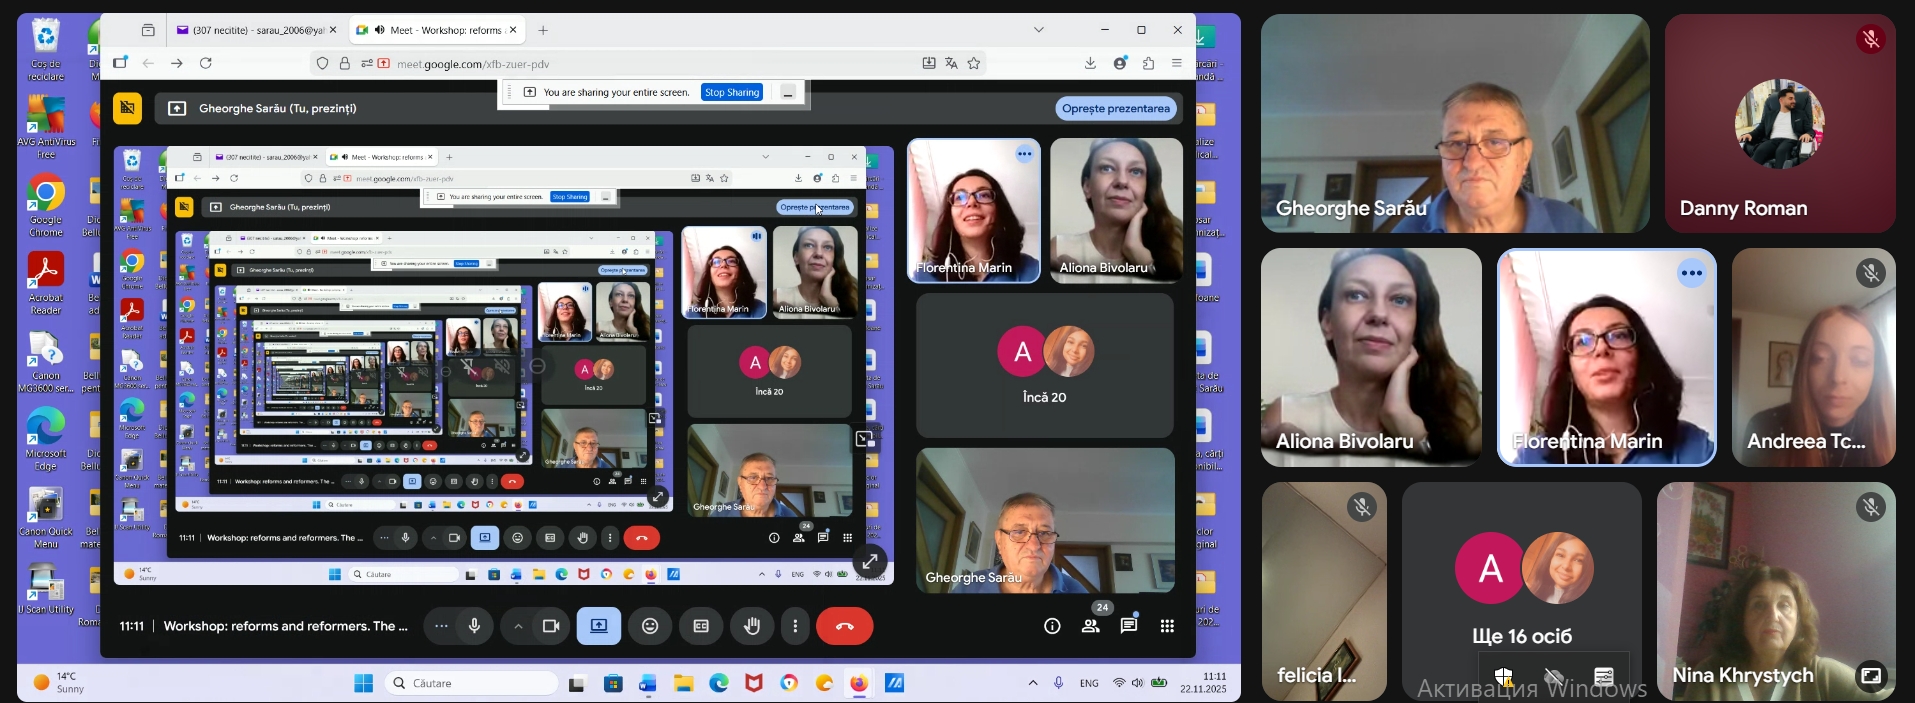Toggle captions (CC) button in Meet
The height and width of the screenshot is (703, 1915).
701,626
